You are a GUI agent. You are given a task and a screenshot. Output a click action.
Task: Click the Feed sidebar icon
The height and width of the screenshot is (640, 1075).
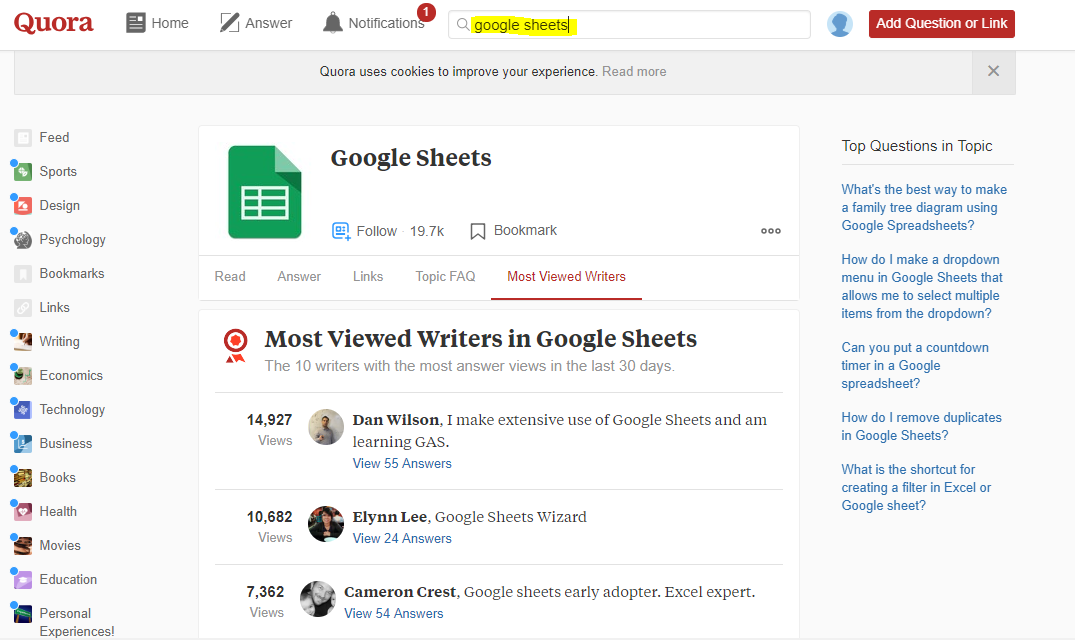coord(23,138)
